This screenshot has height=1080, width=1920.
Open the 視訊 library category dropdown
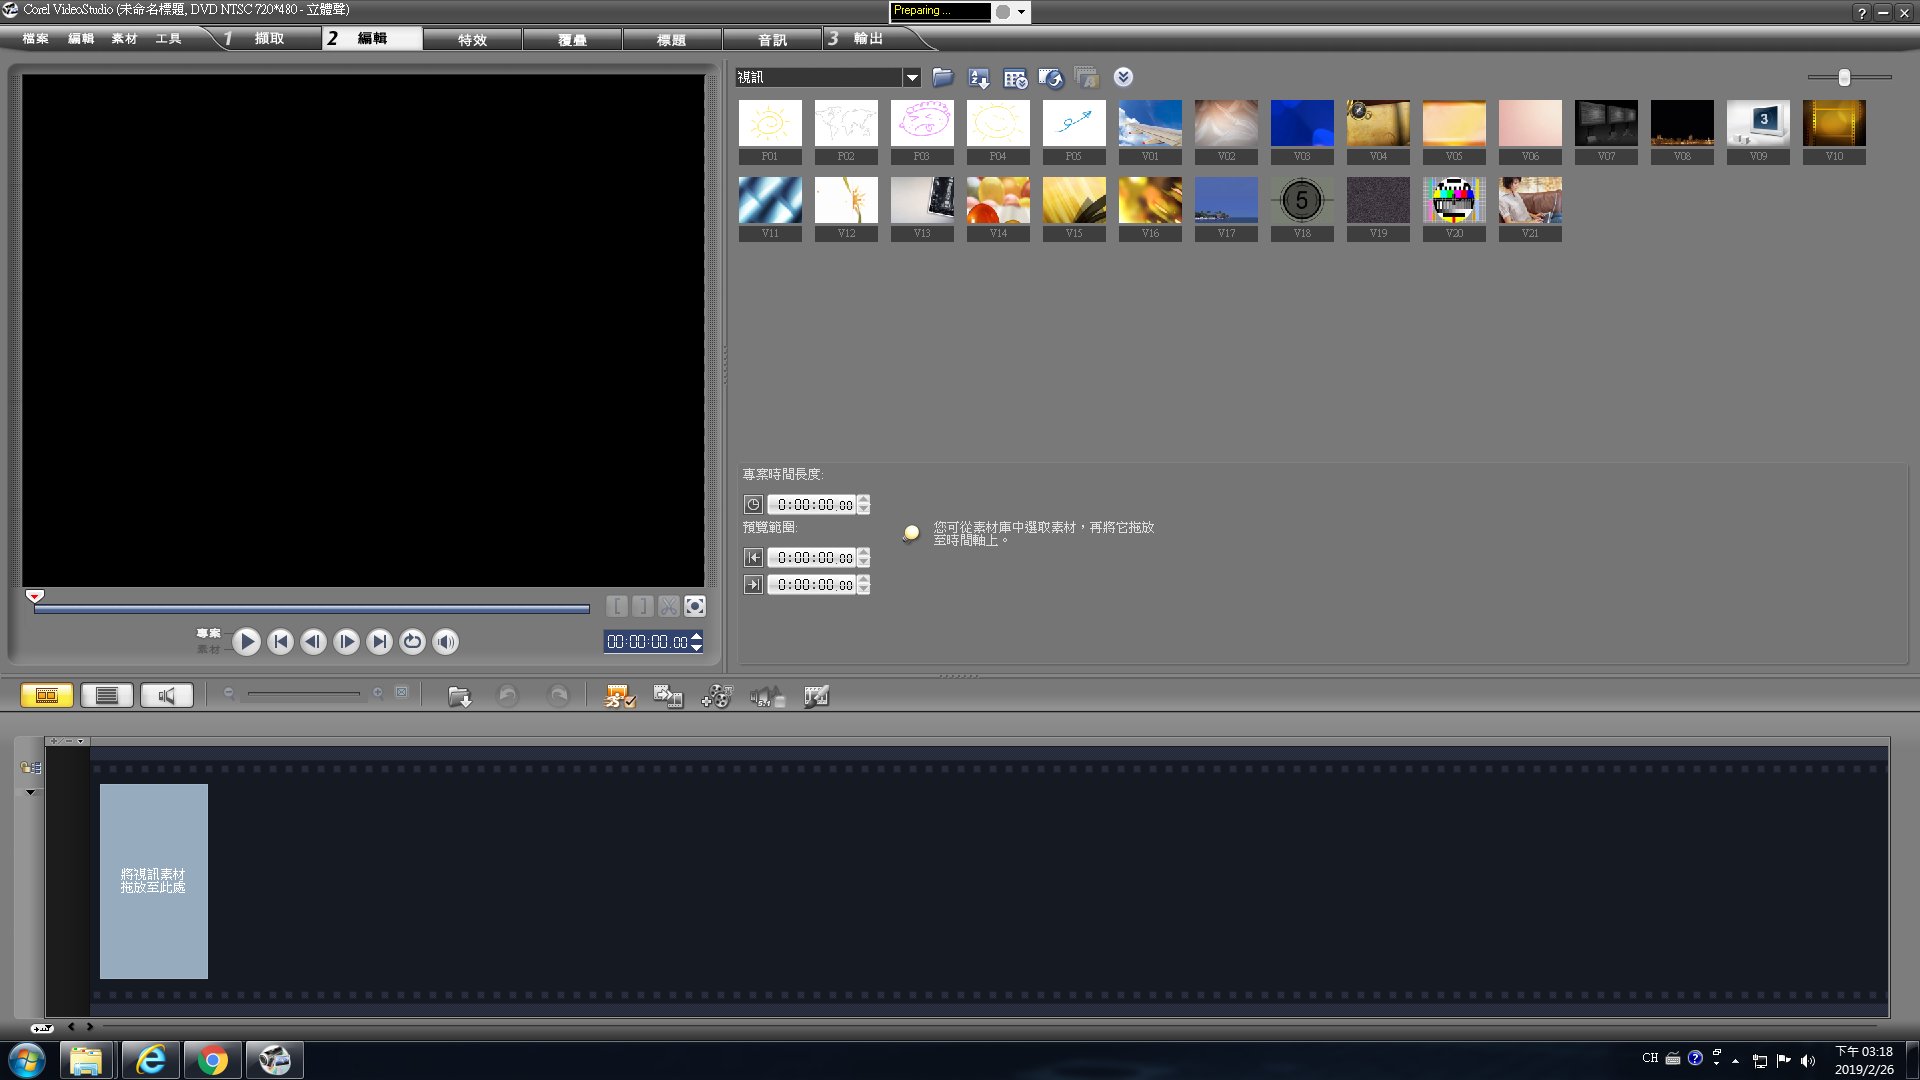pyautogui.click(x=911, y=77)
